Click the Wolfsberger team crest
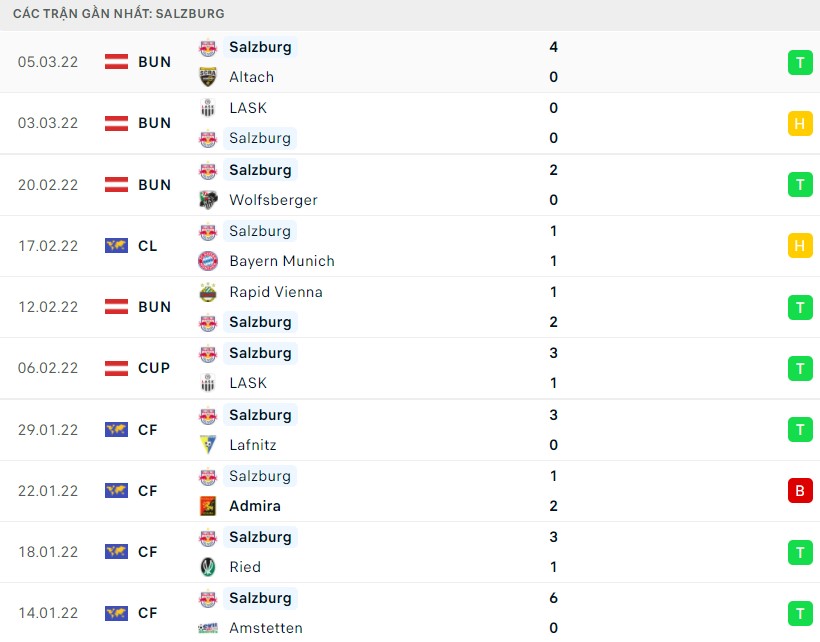This screenshot has width=820, height=642. click(x=208, y=200)
